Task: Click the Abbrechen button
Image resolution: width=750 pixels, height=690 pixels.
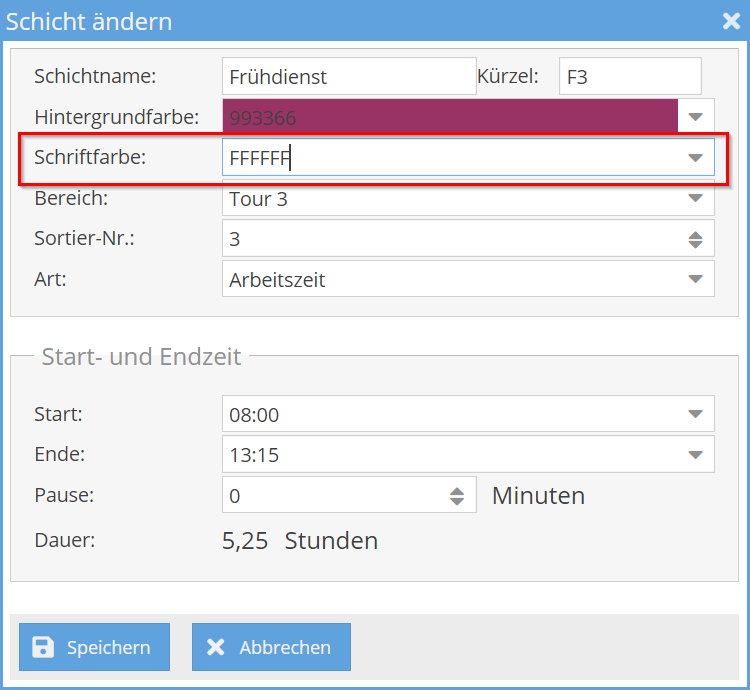Action: point(271,647)
